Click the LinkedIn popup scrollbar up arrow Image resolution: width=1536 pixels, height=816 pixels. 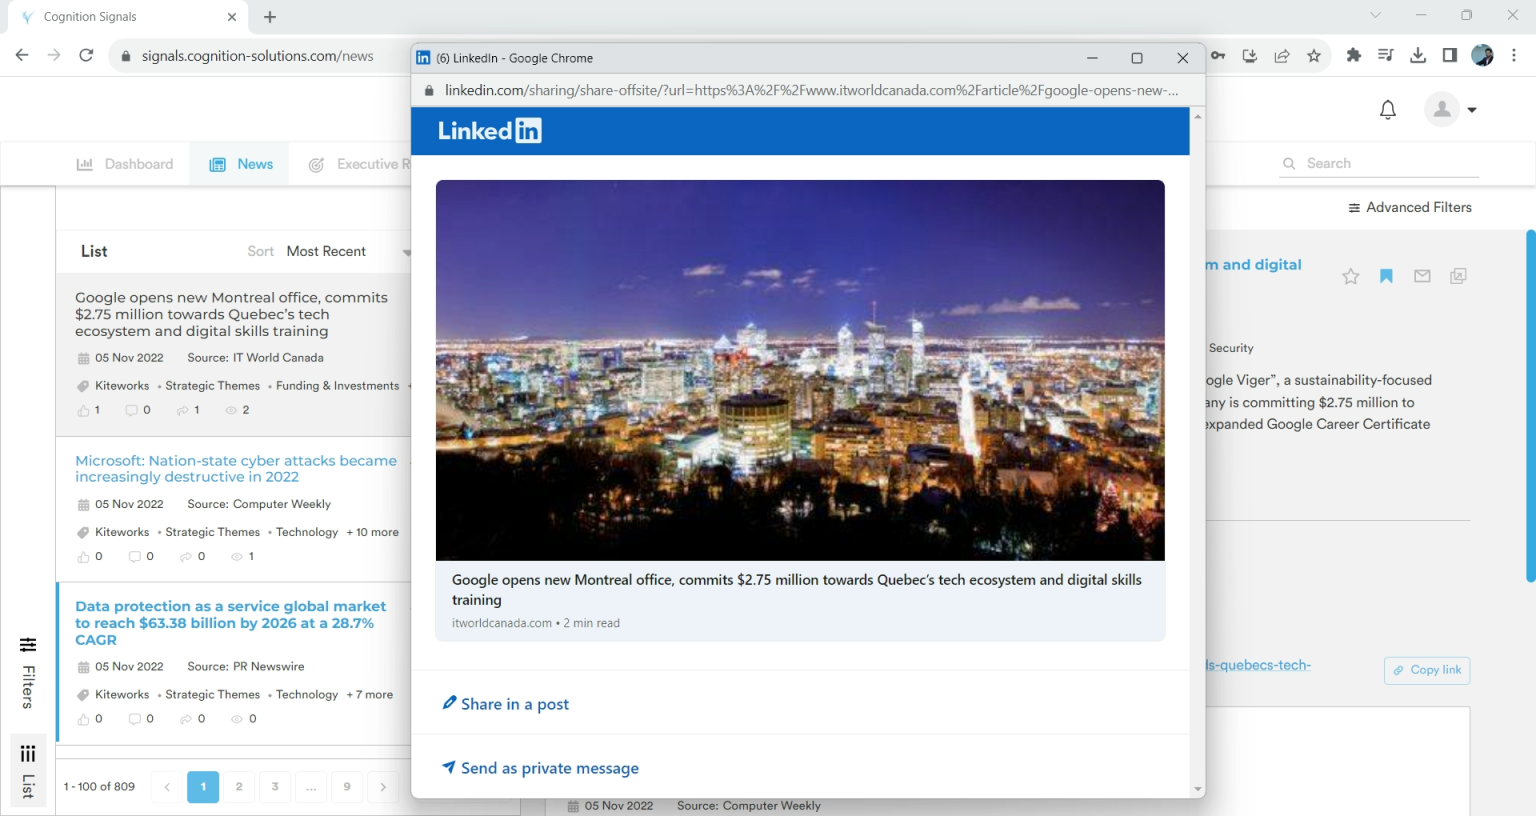point(1197,117)
